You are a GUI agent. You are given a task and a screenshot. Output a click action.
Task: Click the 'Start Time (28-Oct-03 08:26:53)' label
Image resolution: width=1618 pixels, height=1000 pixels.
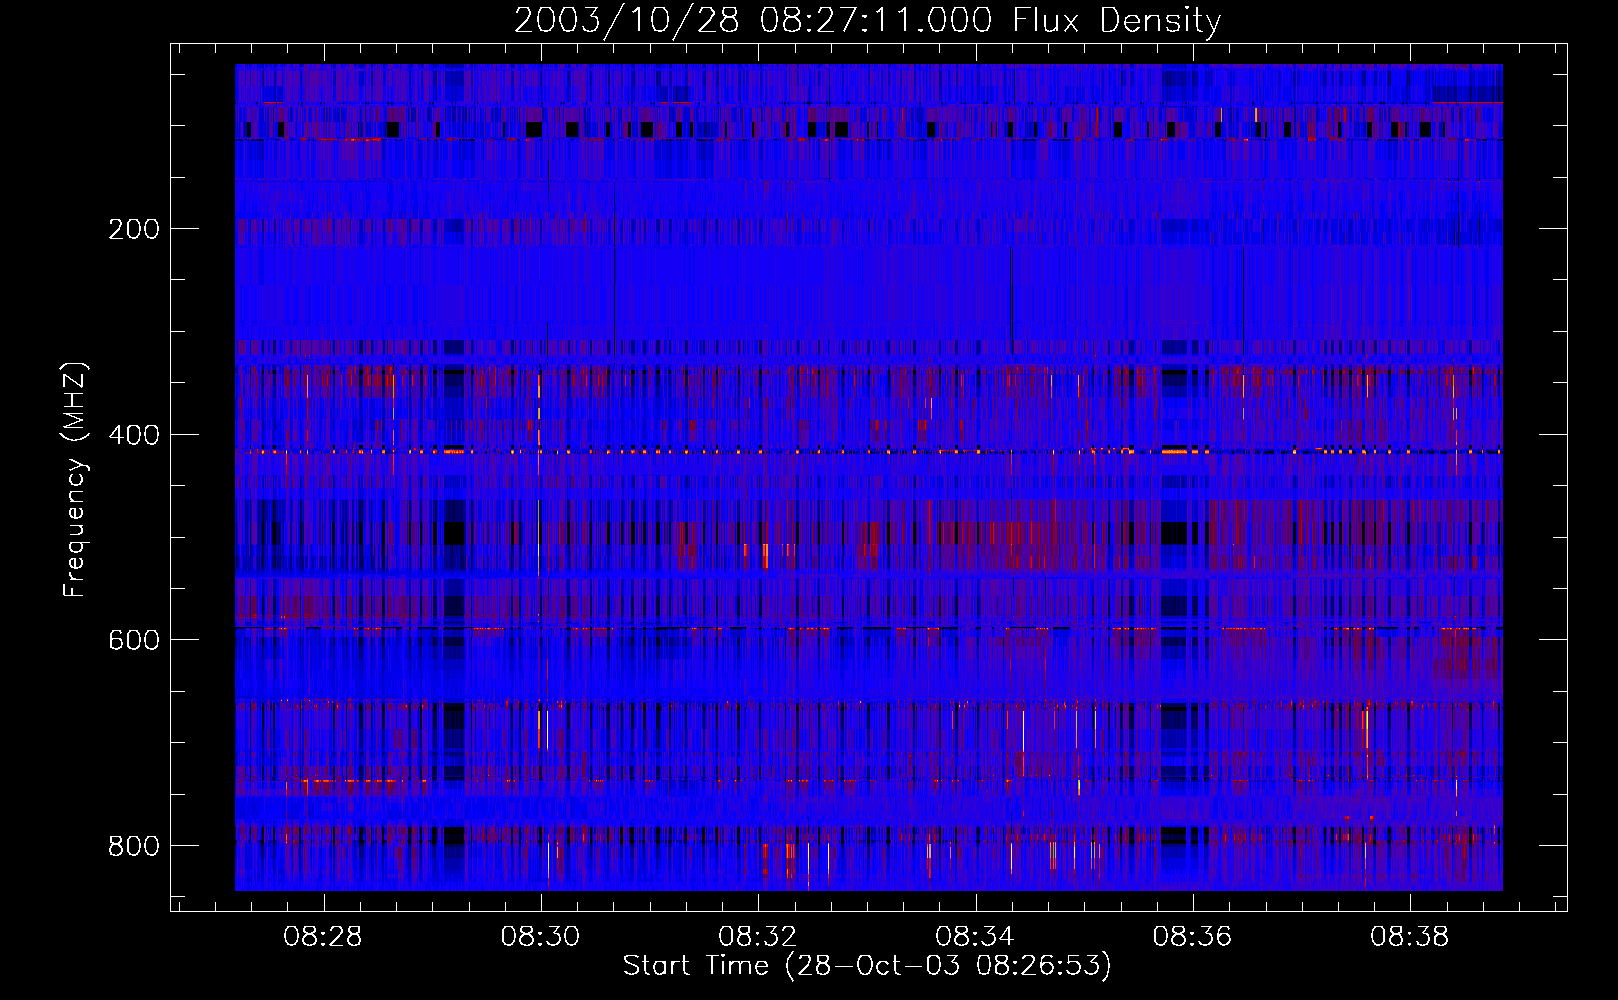click(x=867, y=966)
